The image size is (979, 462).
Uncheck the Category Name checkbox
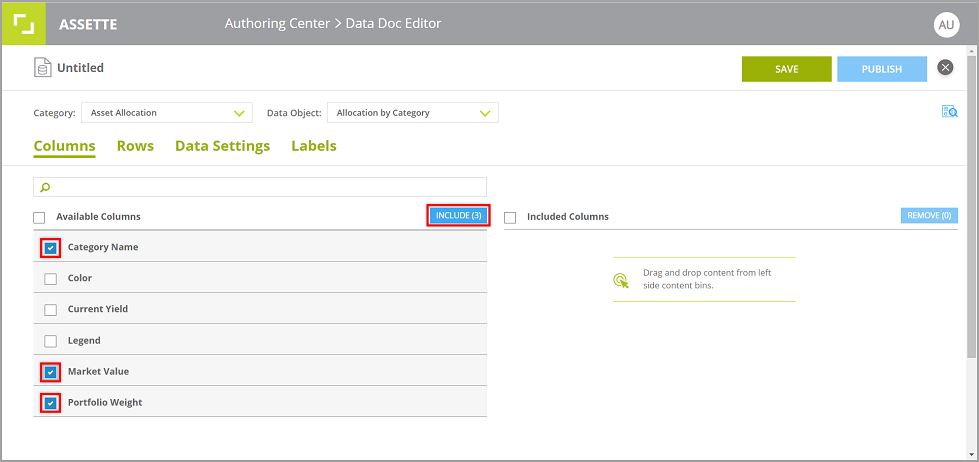[x=51, y=248]
